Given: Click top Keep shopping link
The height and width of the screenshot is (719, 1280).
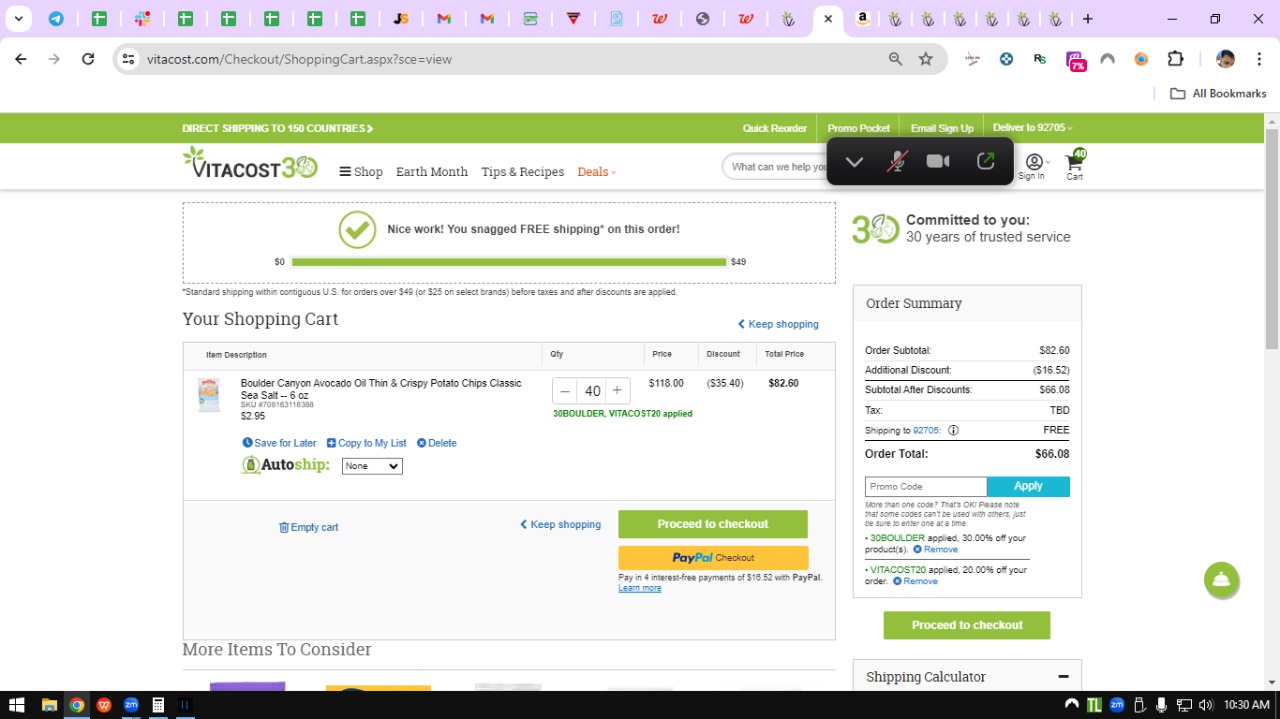Looking at the screenshot, I should (778, 324).
